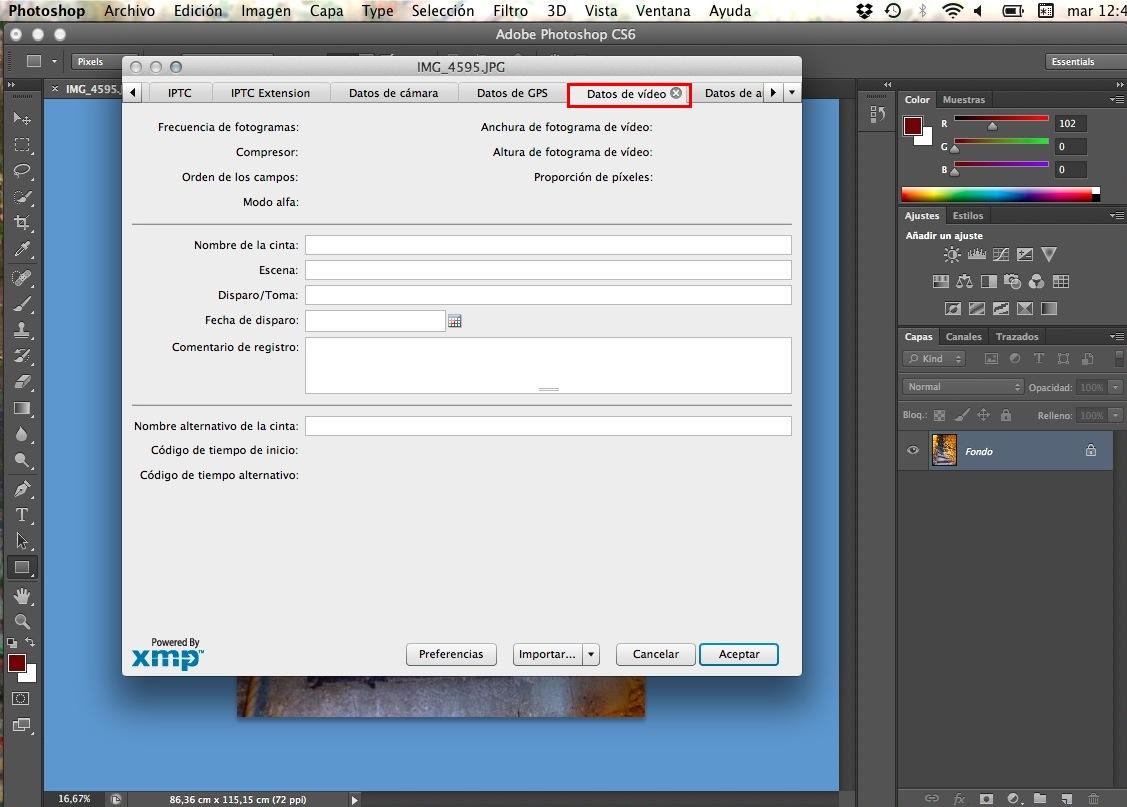Click the Aceptar button
Screen dimensions: 1127x807
[739, 654]
